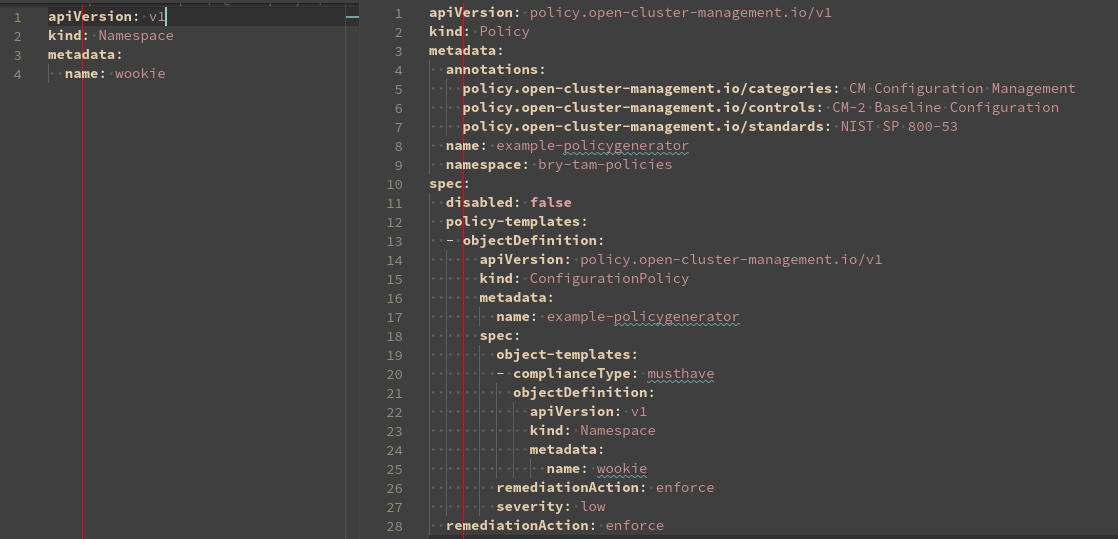Click the "spec" key on line 10
The height and width of the screenshot is (539, 1118).
446,183
